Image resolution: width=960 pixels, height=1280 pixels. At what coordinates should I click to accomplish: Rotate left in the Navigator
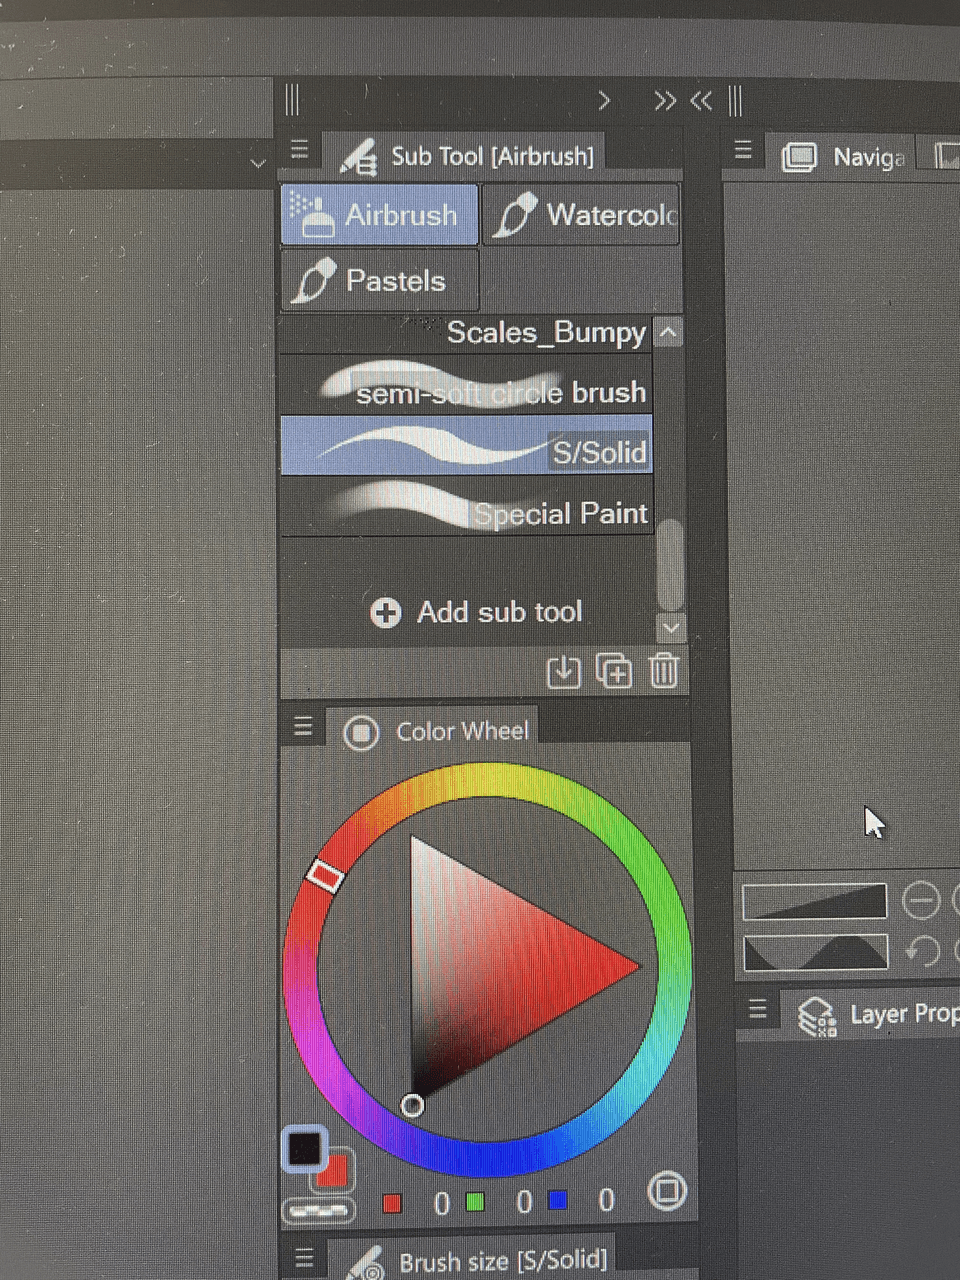(922, 950)
